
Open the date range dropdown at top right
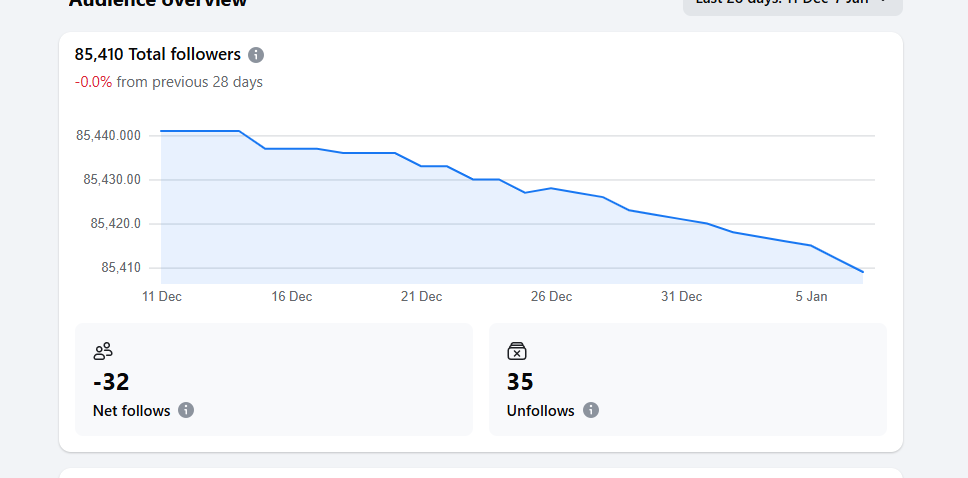tap(792, 3)
